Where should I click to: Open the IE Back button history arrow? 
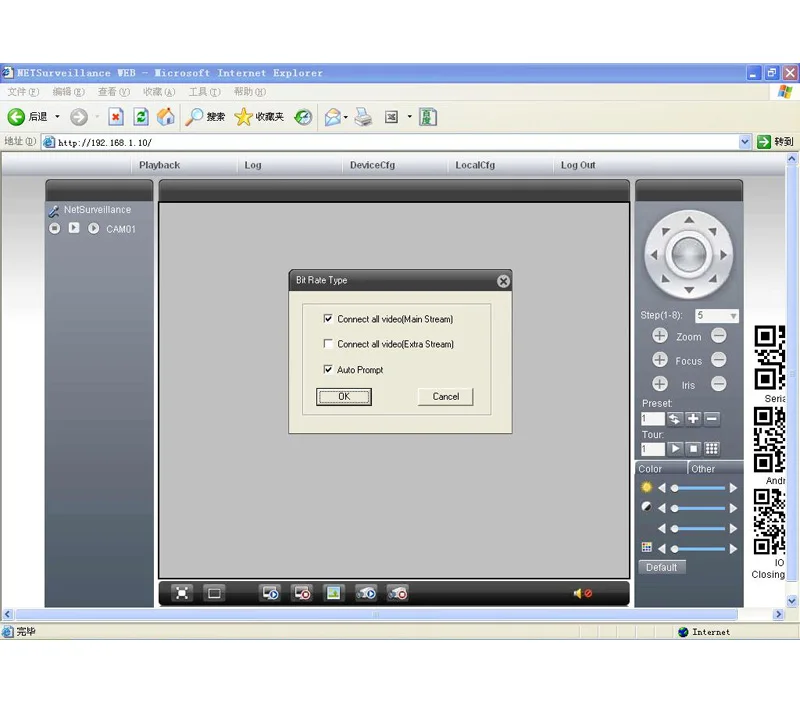57,117
